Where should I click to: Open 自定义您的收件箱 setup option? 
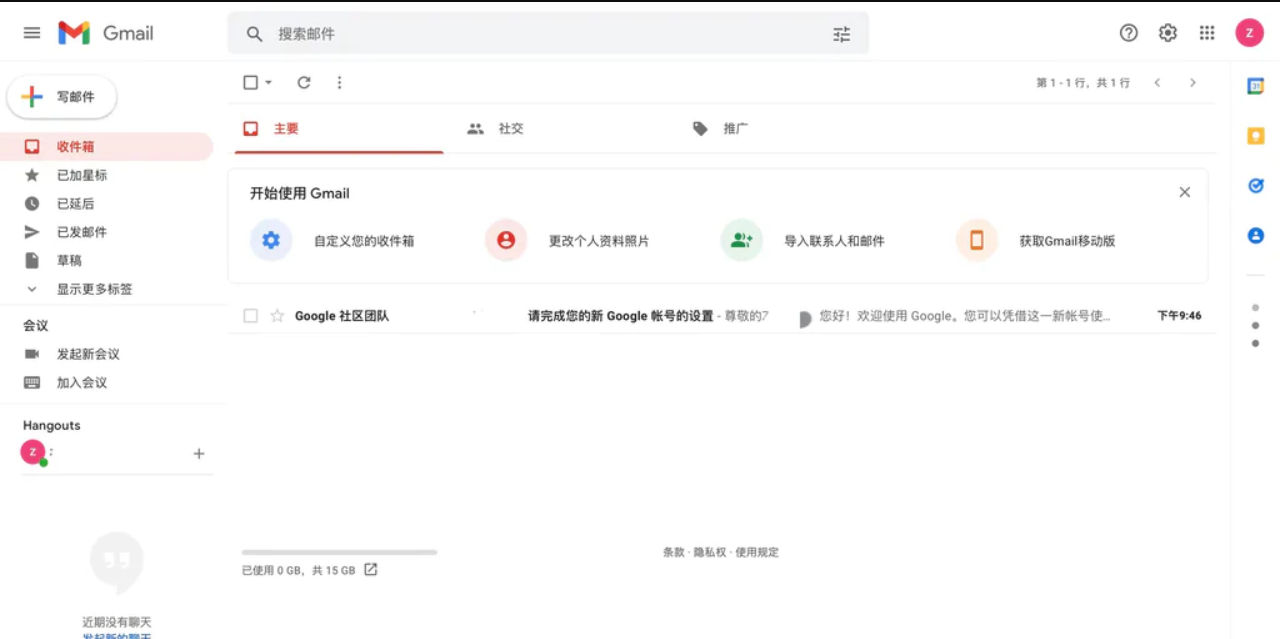coord(363,241)
